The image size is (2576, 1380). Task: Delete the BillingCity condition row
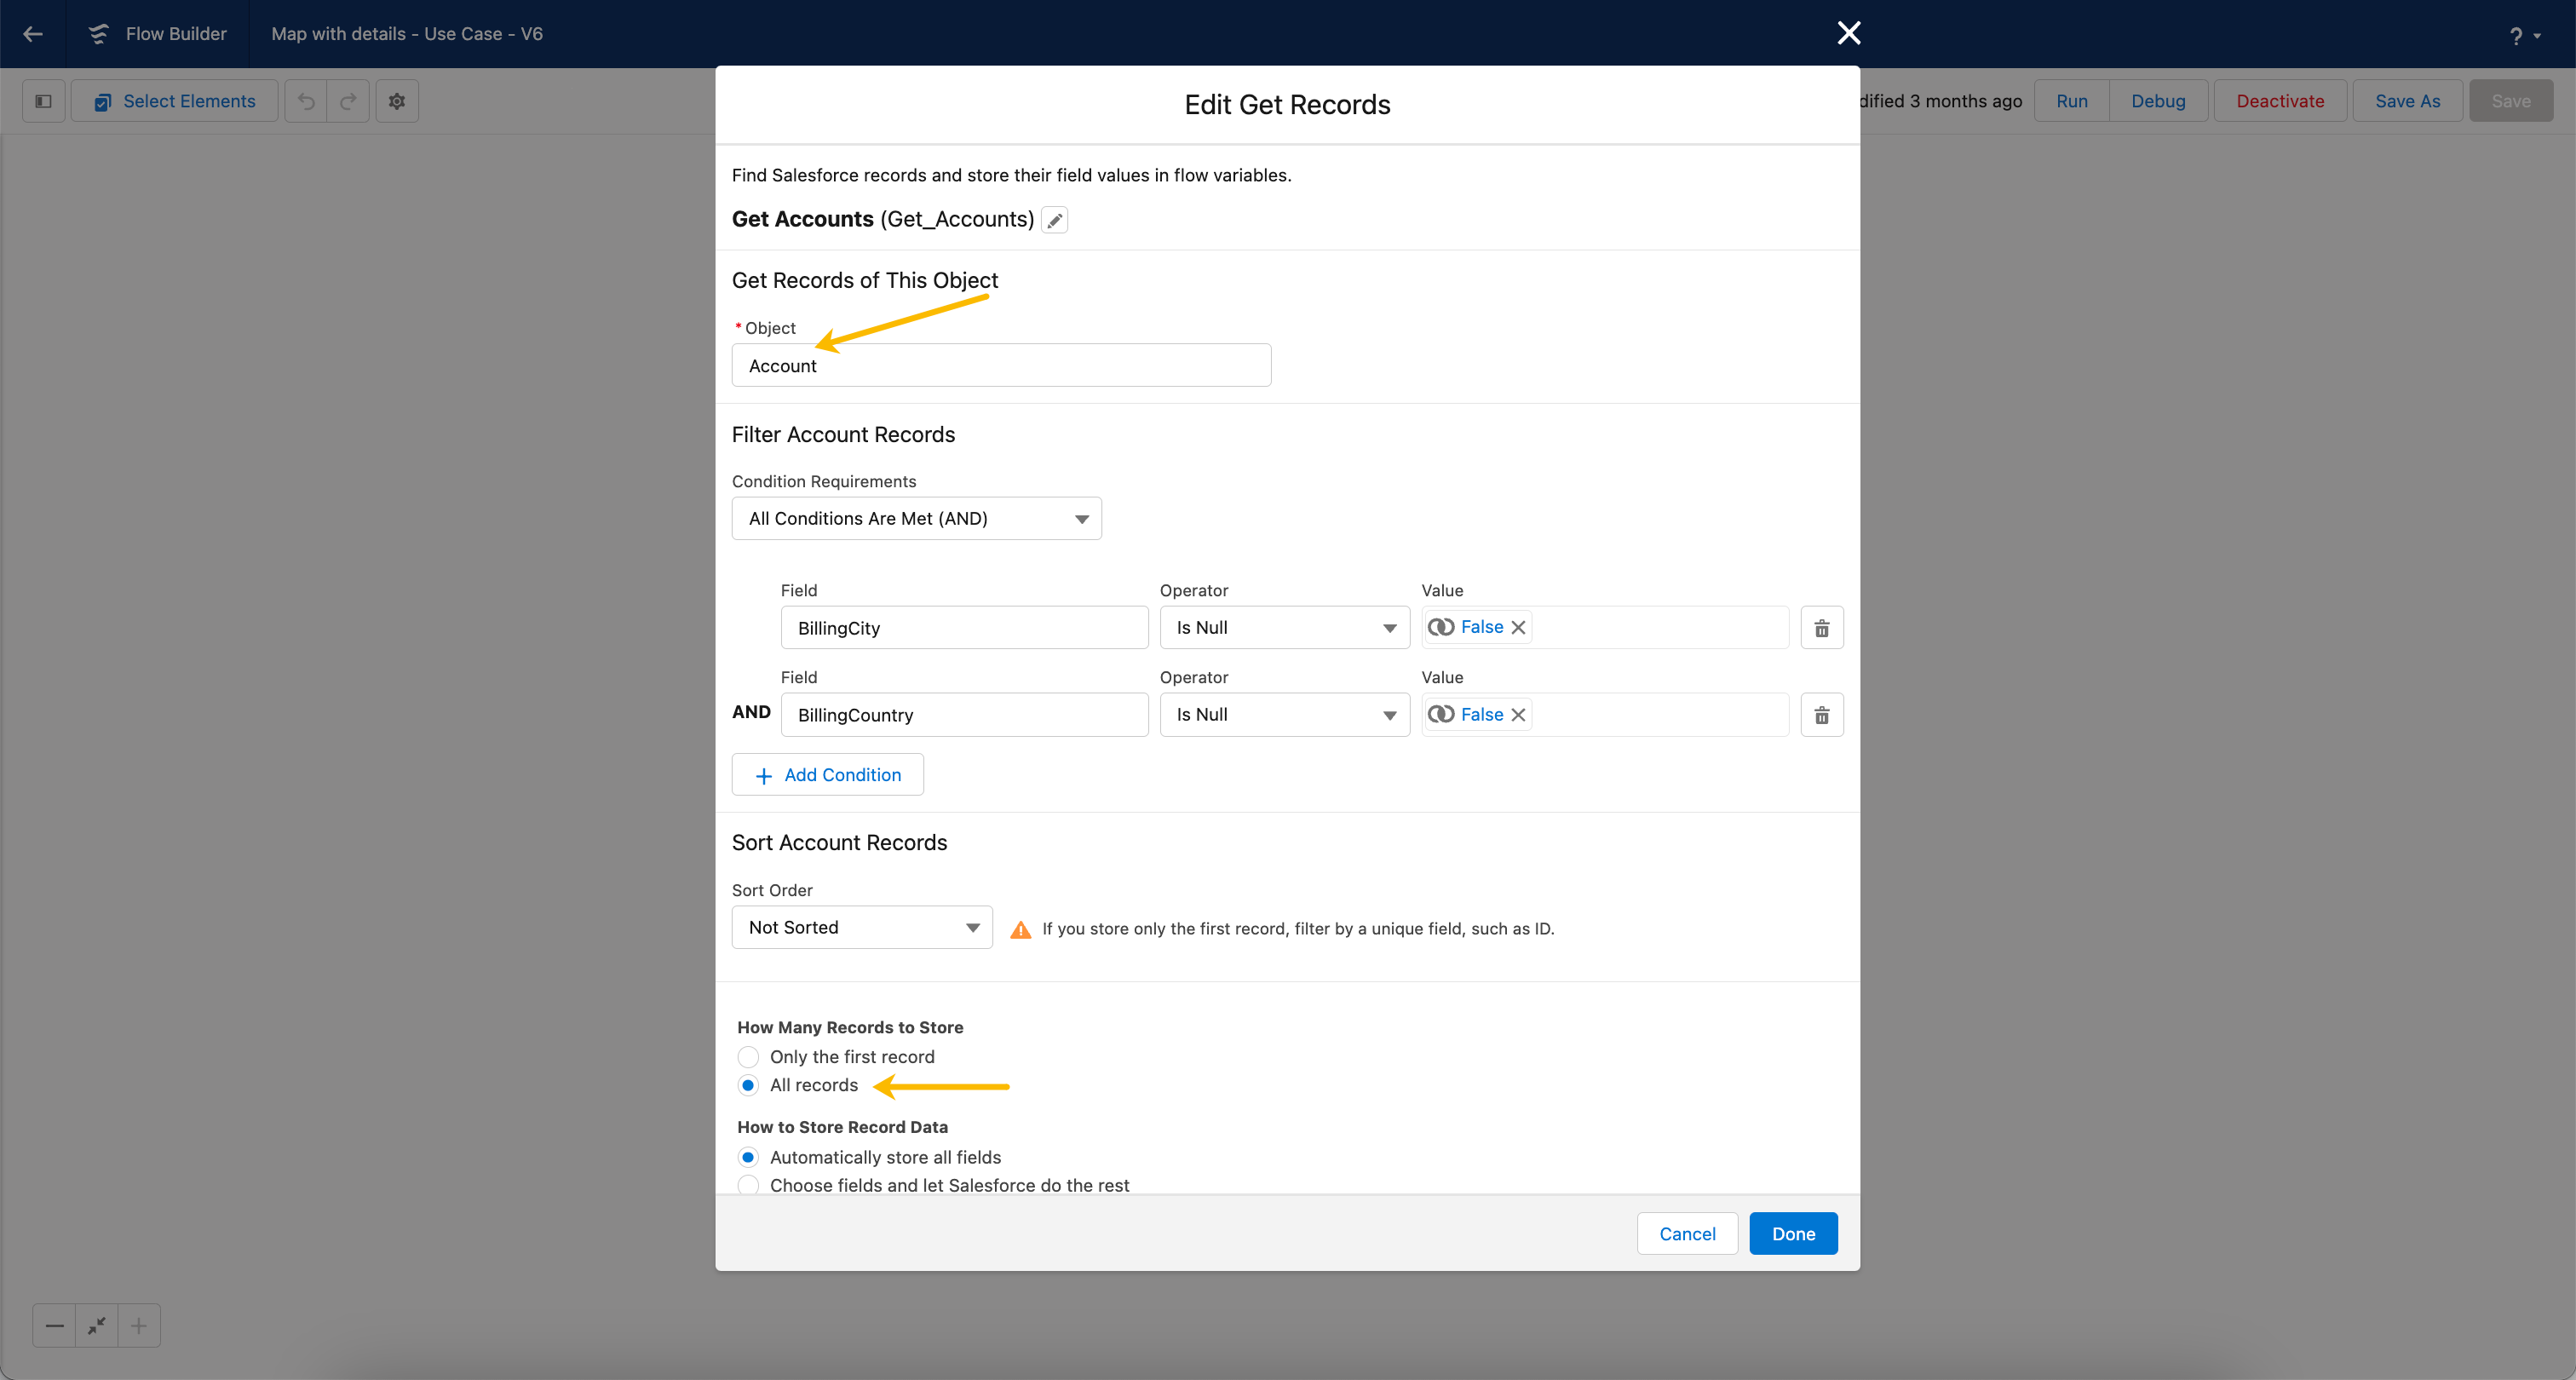1821,628
